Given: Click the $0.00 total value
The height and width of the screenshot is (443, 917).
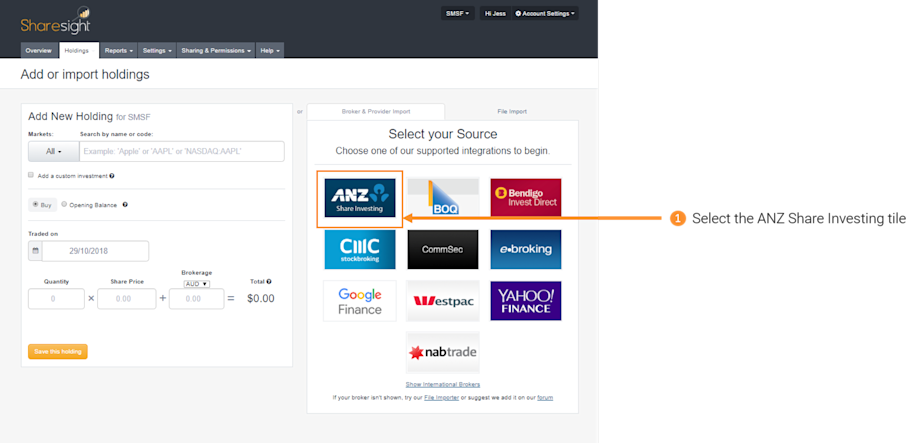Looking at the screenshot, I should [261, 298].
